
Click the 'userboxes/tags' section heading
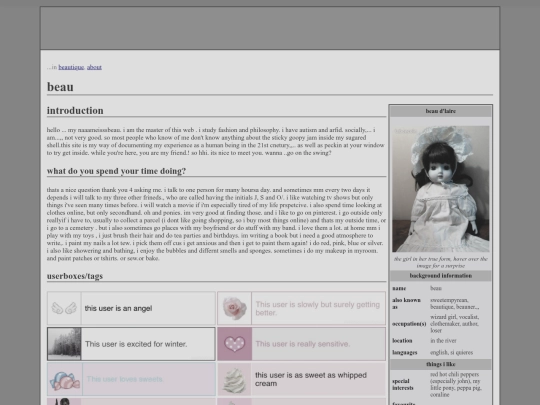(x=75, y=276)
